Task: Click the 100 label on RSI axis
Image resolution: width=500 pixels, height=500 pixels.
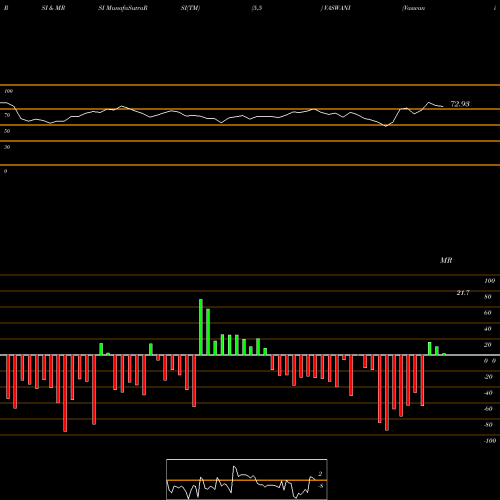Action: pos(9,91)
